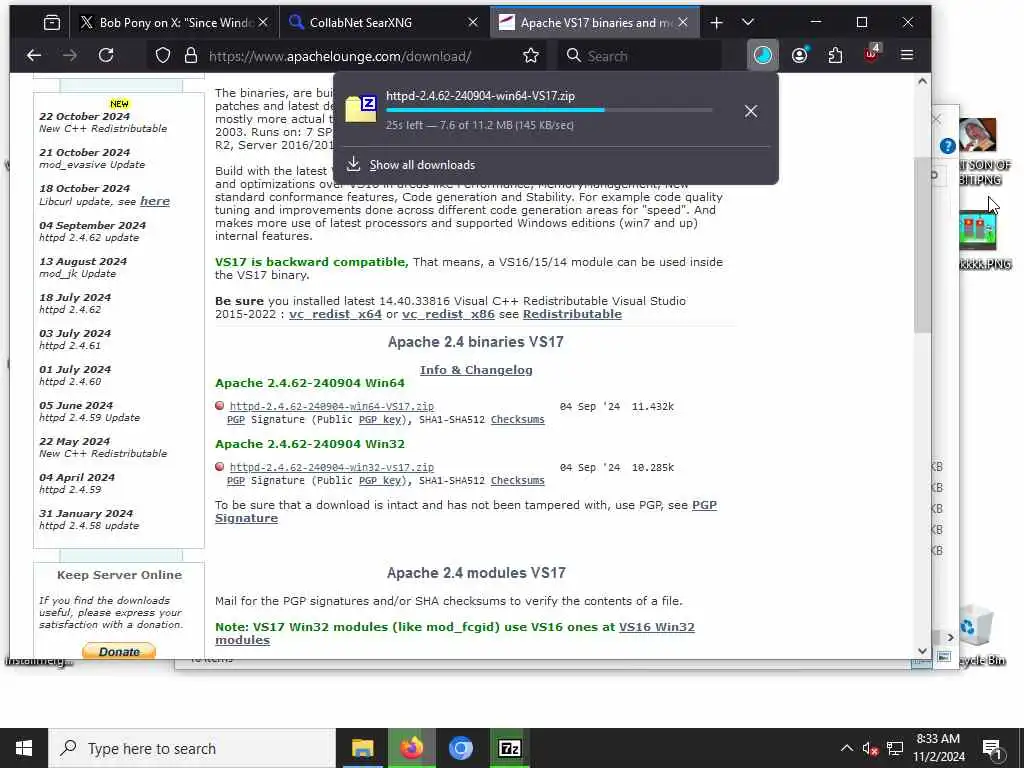Click the network tray icon
The height and width of the screenshot is (768, 1024).
pos(895,748)
